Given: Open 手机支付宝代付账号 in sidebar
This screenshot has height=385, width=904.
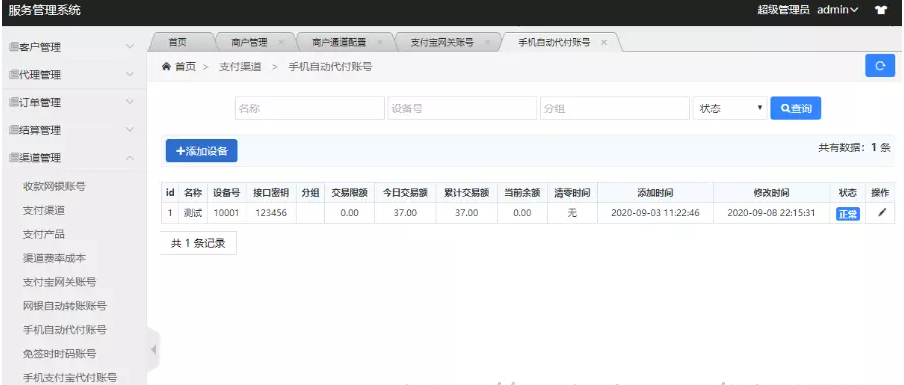Looking at the screenshot, I should pos(70,378).
